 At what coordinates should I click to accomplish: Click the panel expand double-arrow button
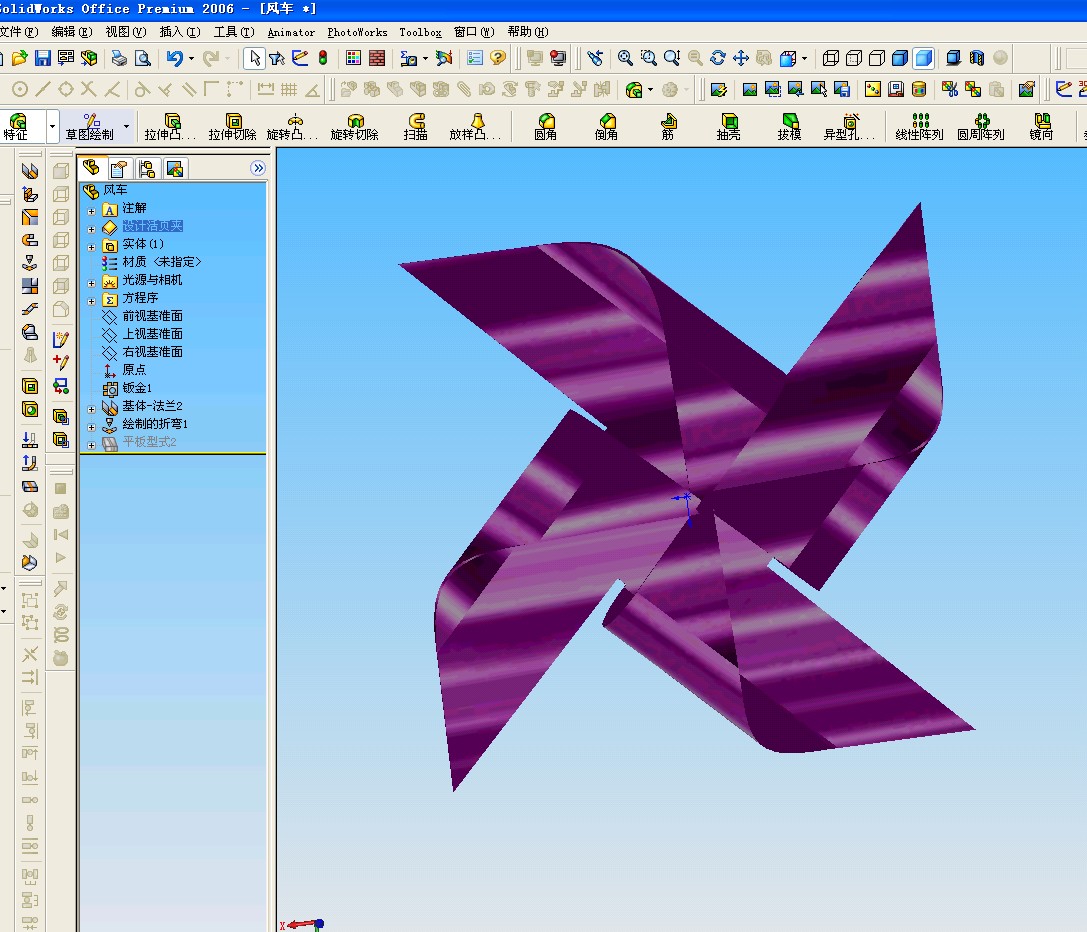coord(258,168)
